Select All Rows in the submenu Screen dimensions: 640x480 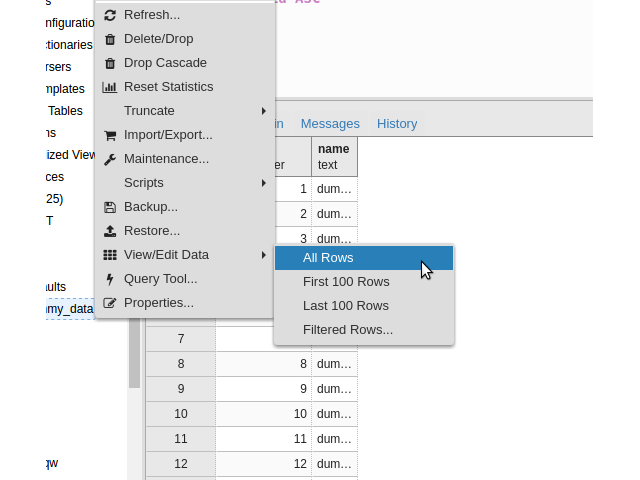coord(364,258)
